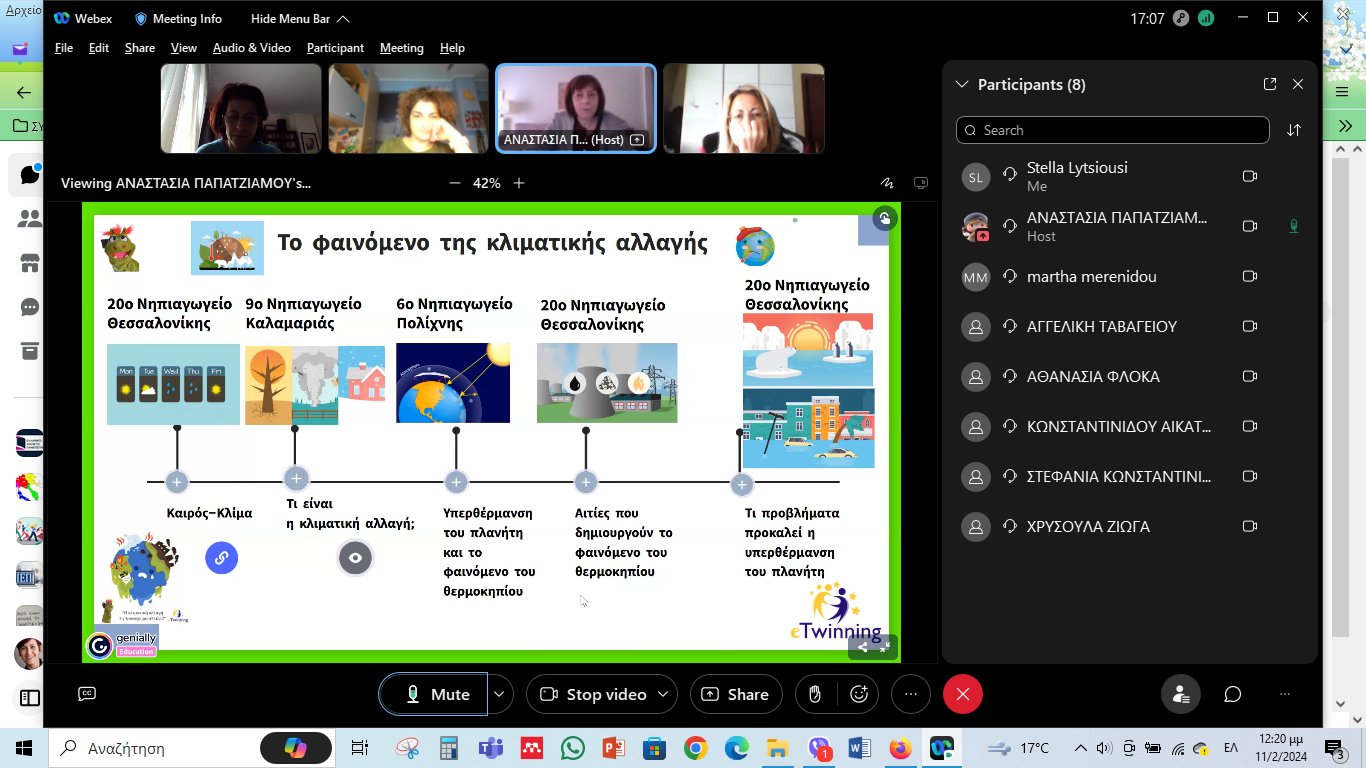Viewport: 1366px width, 768px height.
Task: Open the Audio & Video menu
Action: pyautogui.click(x=251, y=48)
